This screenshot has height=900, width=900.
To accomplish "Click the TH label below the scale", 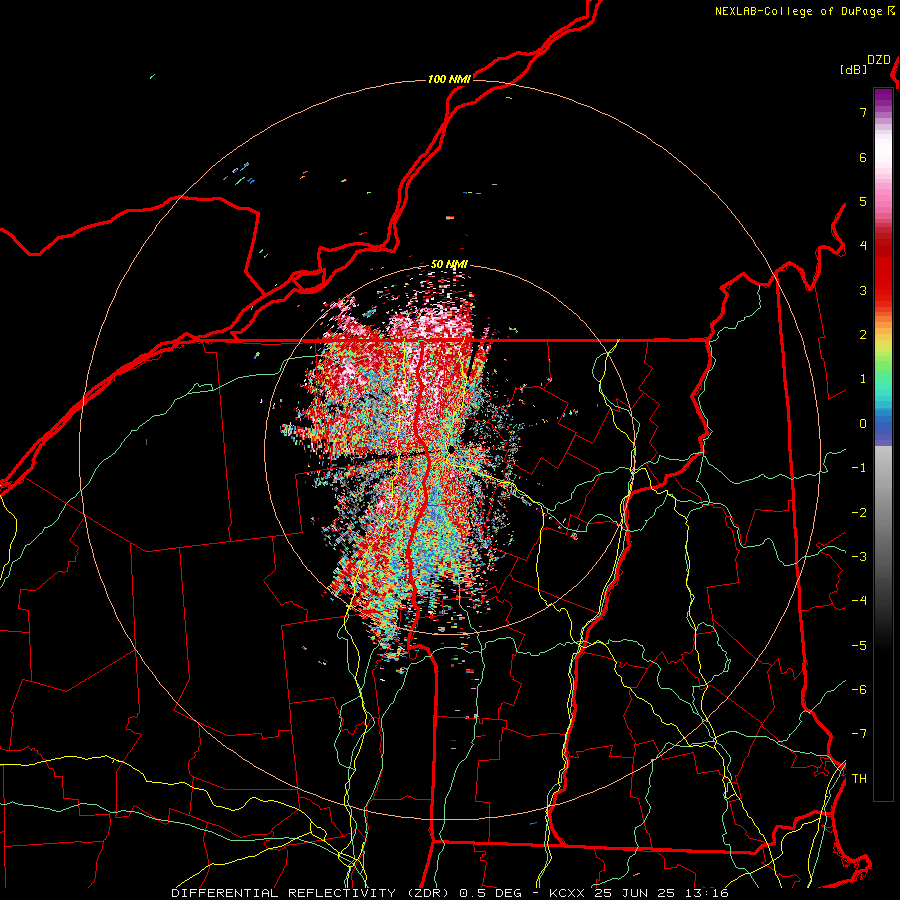I will click(x=859, y=779).
